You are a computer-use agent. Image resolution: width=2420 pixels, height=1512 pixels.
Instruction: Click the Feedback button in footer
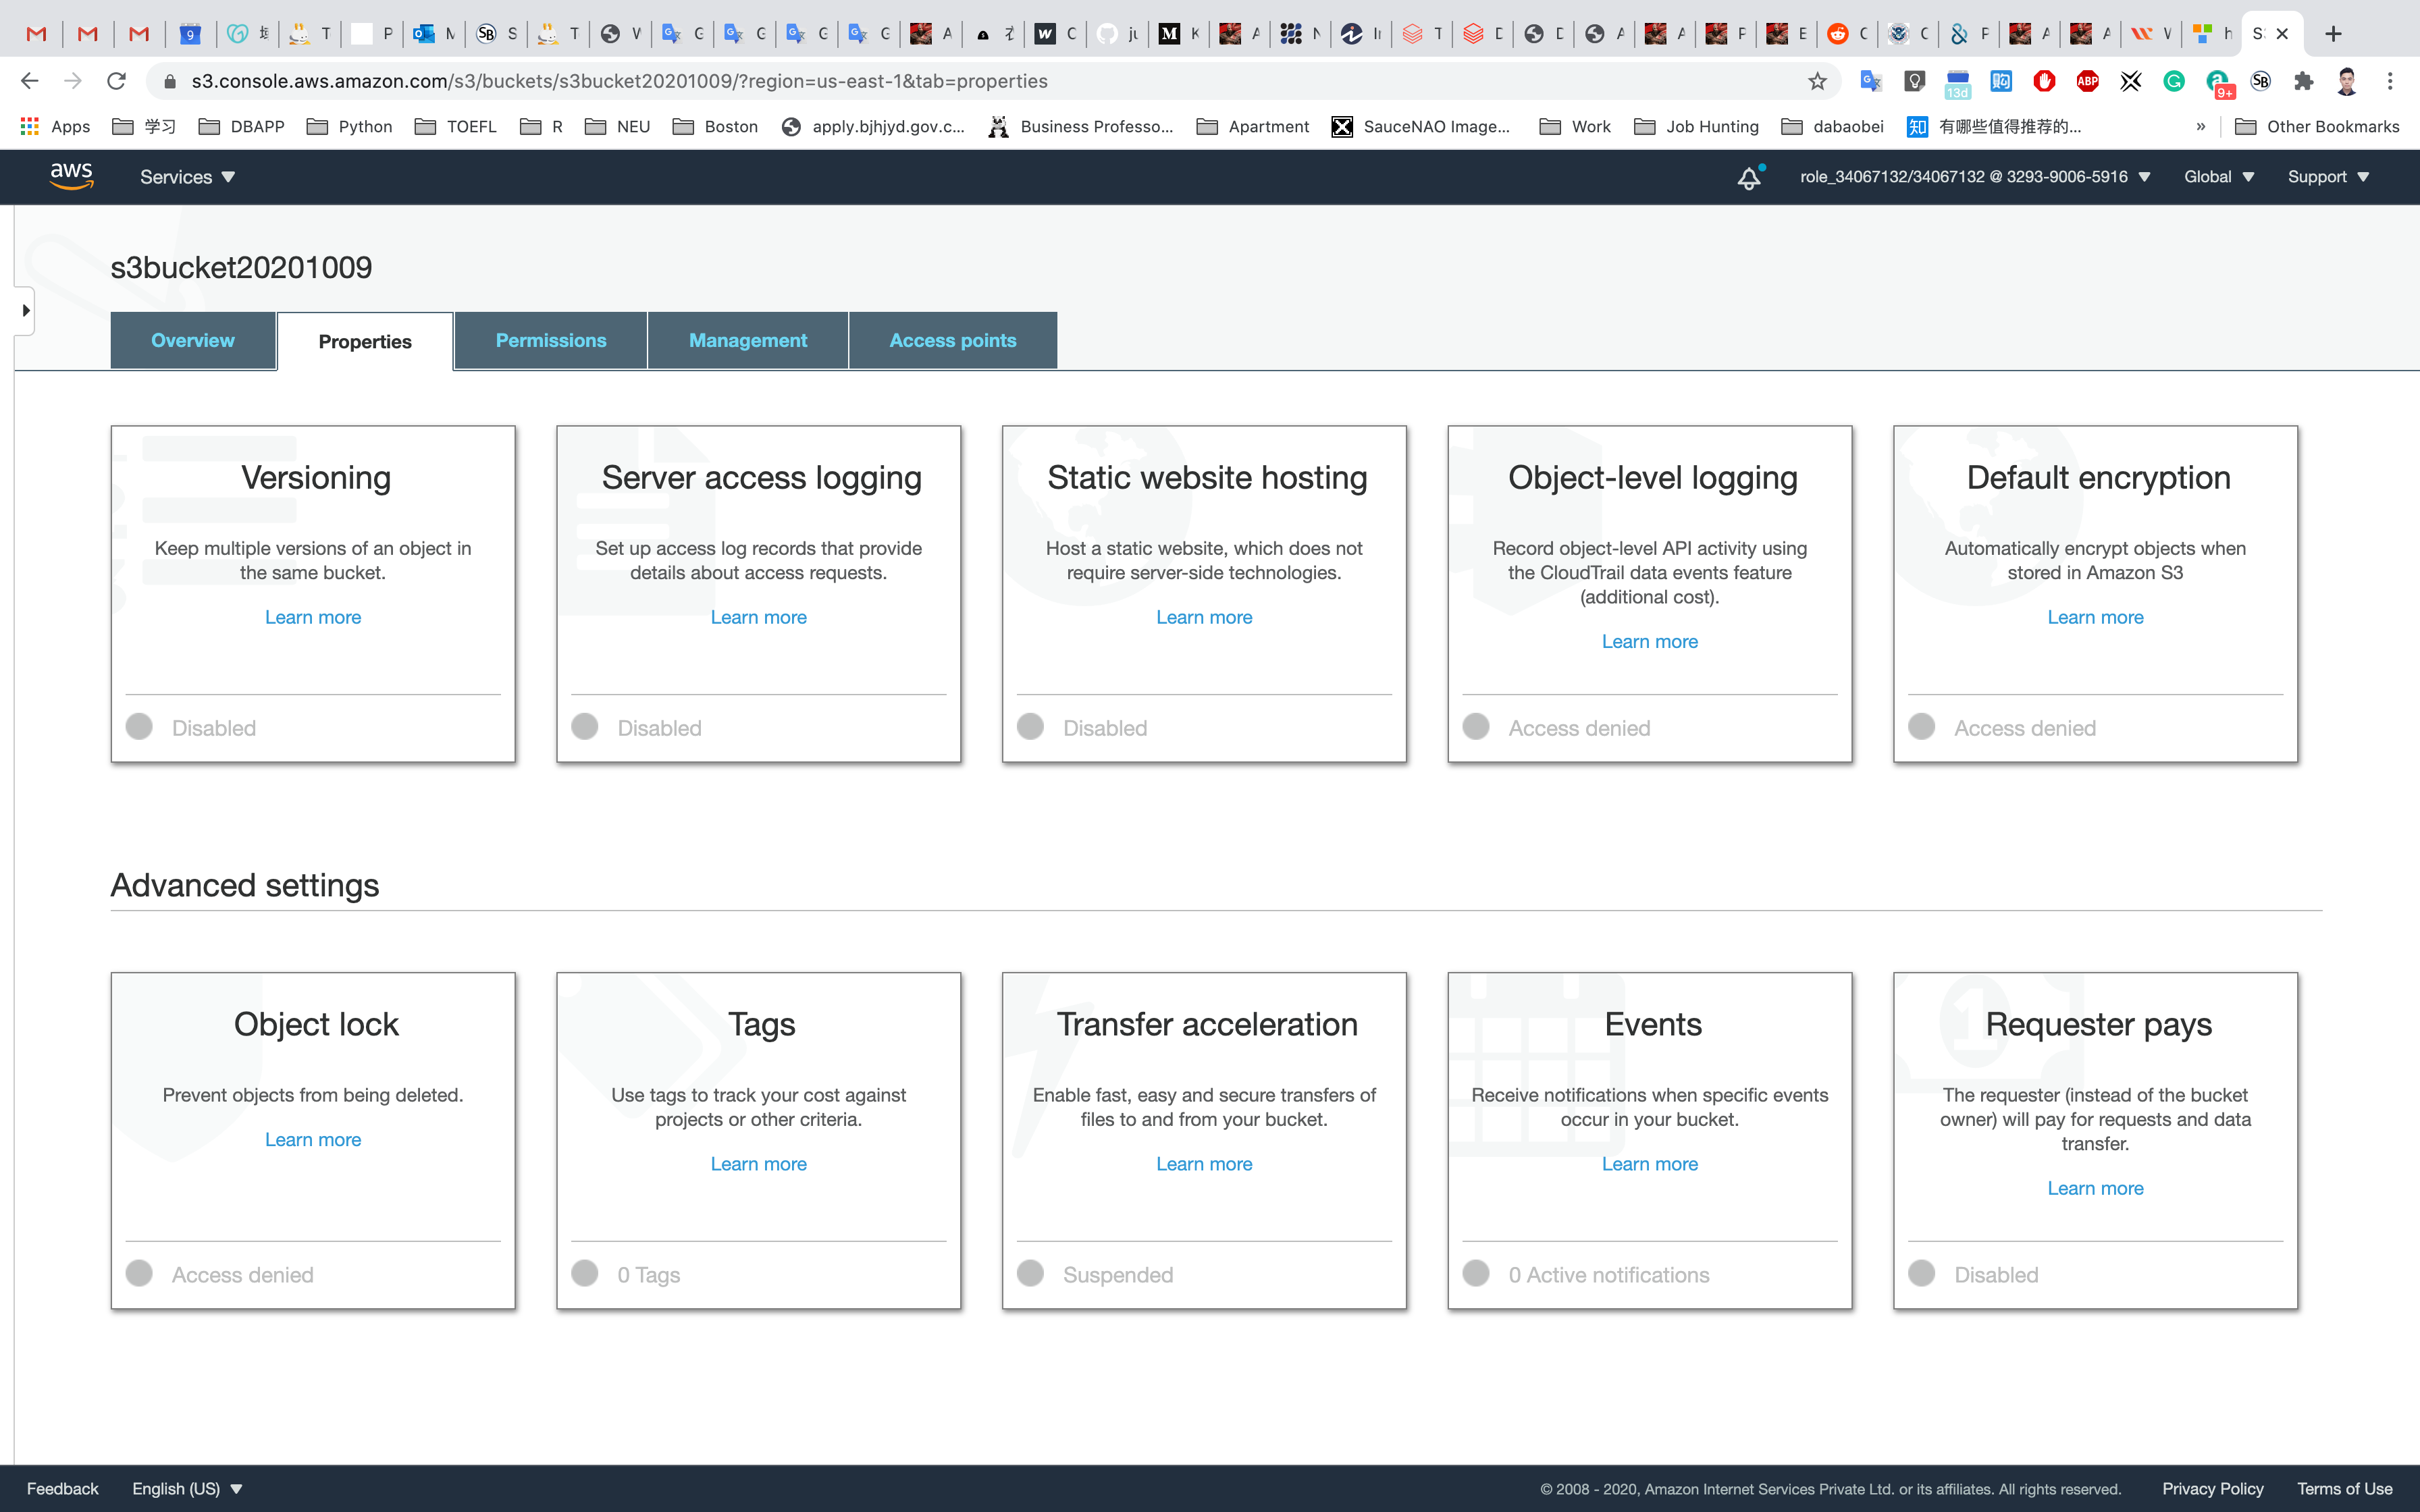pos(62,1488)
